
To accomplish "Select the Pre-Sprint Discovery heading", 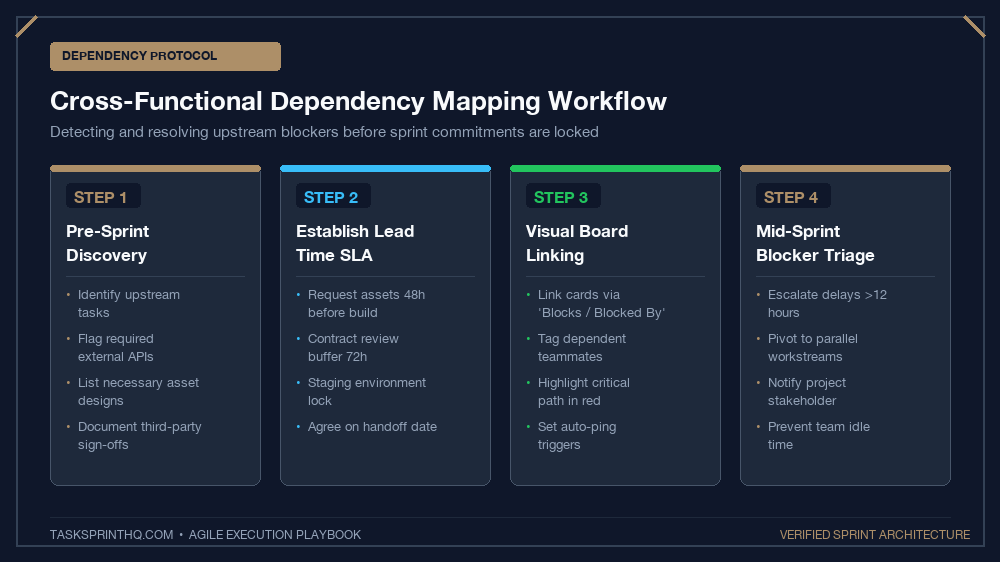I will [108, 243].
